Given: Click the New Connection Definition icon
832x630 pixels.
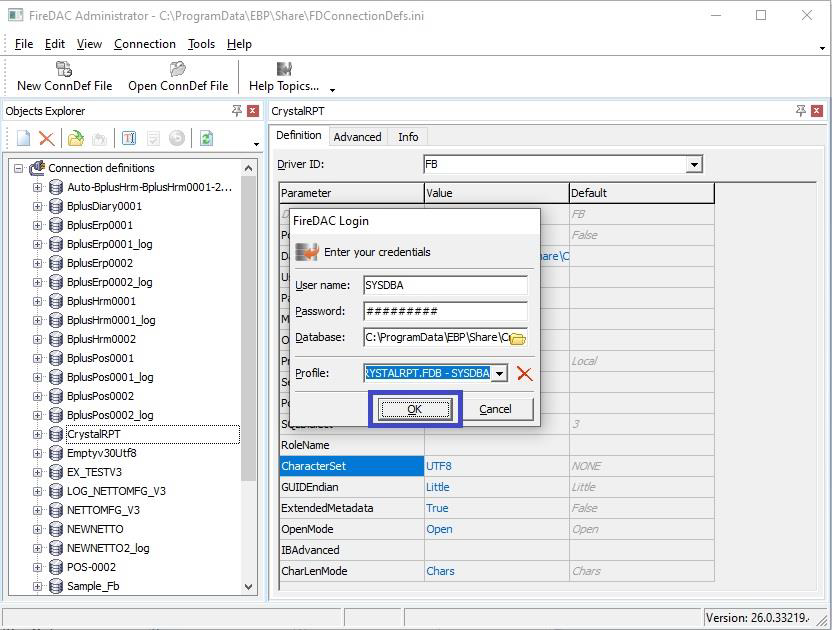Looking at the screenshot, I should [x=23, y=138].
